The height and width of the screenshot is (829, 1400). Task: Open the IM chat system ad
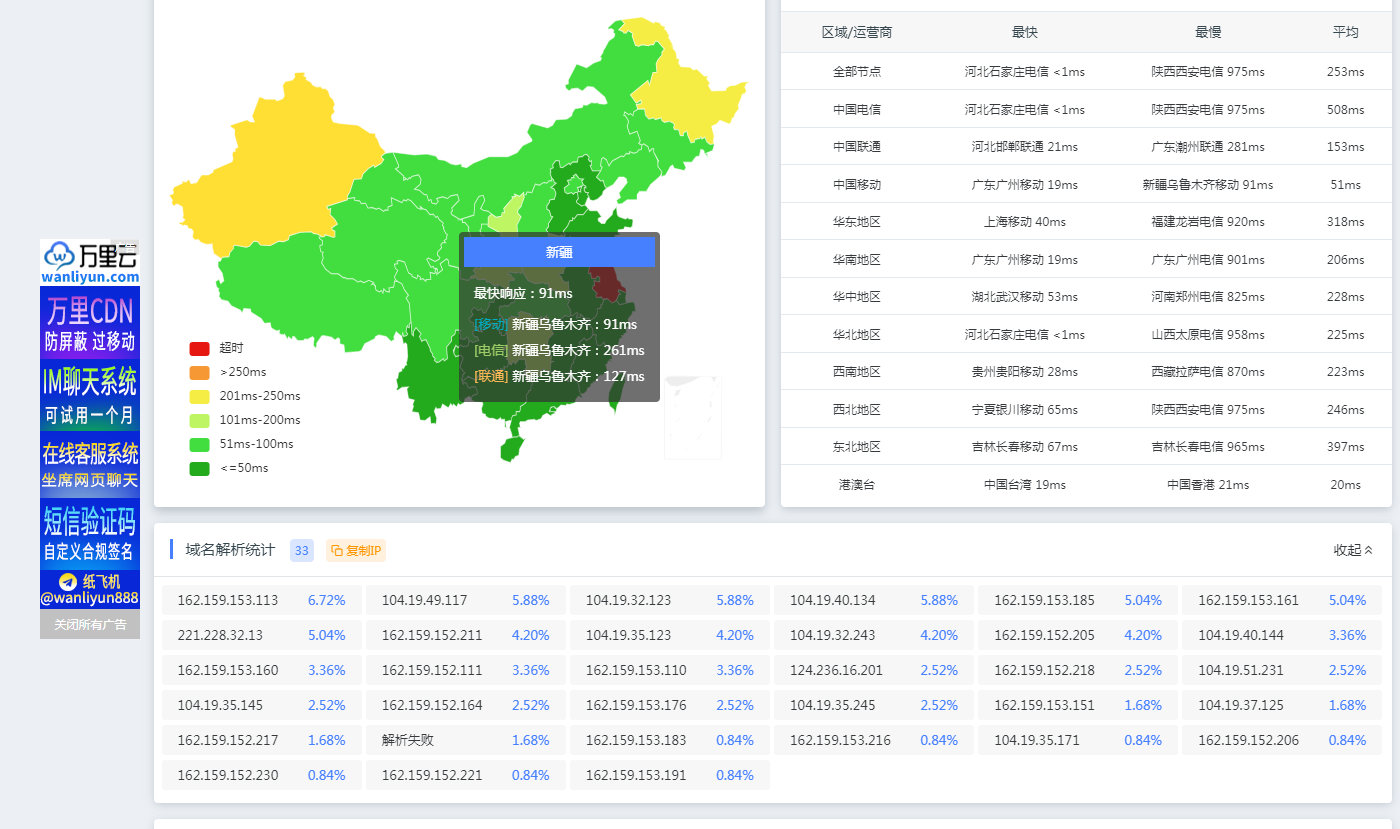[90, 396]
